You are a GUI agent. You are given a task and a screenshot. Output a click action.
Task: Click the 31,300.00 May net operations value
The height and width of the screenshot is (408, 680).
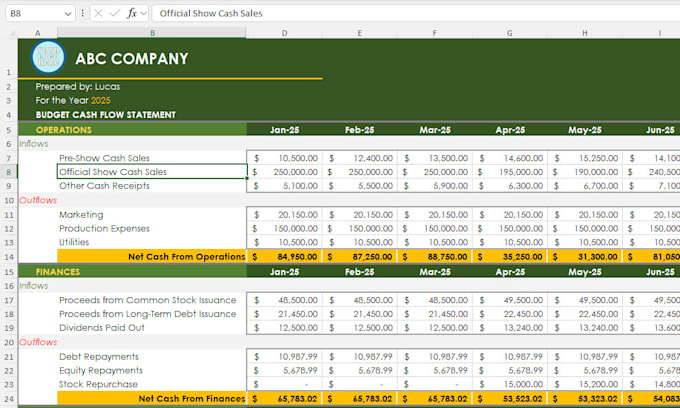597,257
